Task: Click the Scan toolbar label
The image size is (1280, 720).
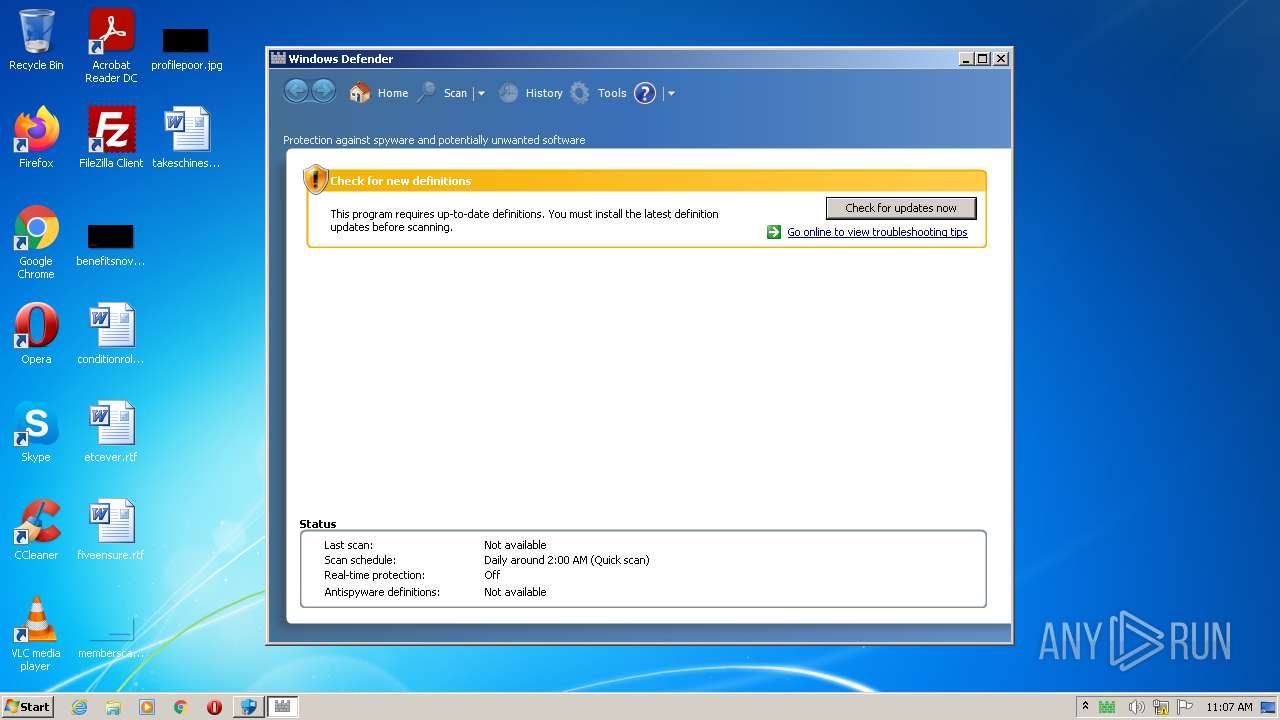Action: click(455, 93)
